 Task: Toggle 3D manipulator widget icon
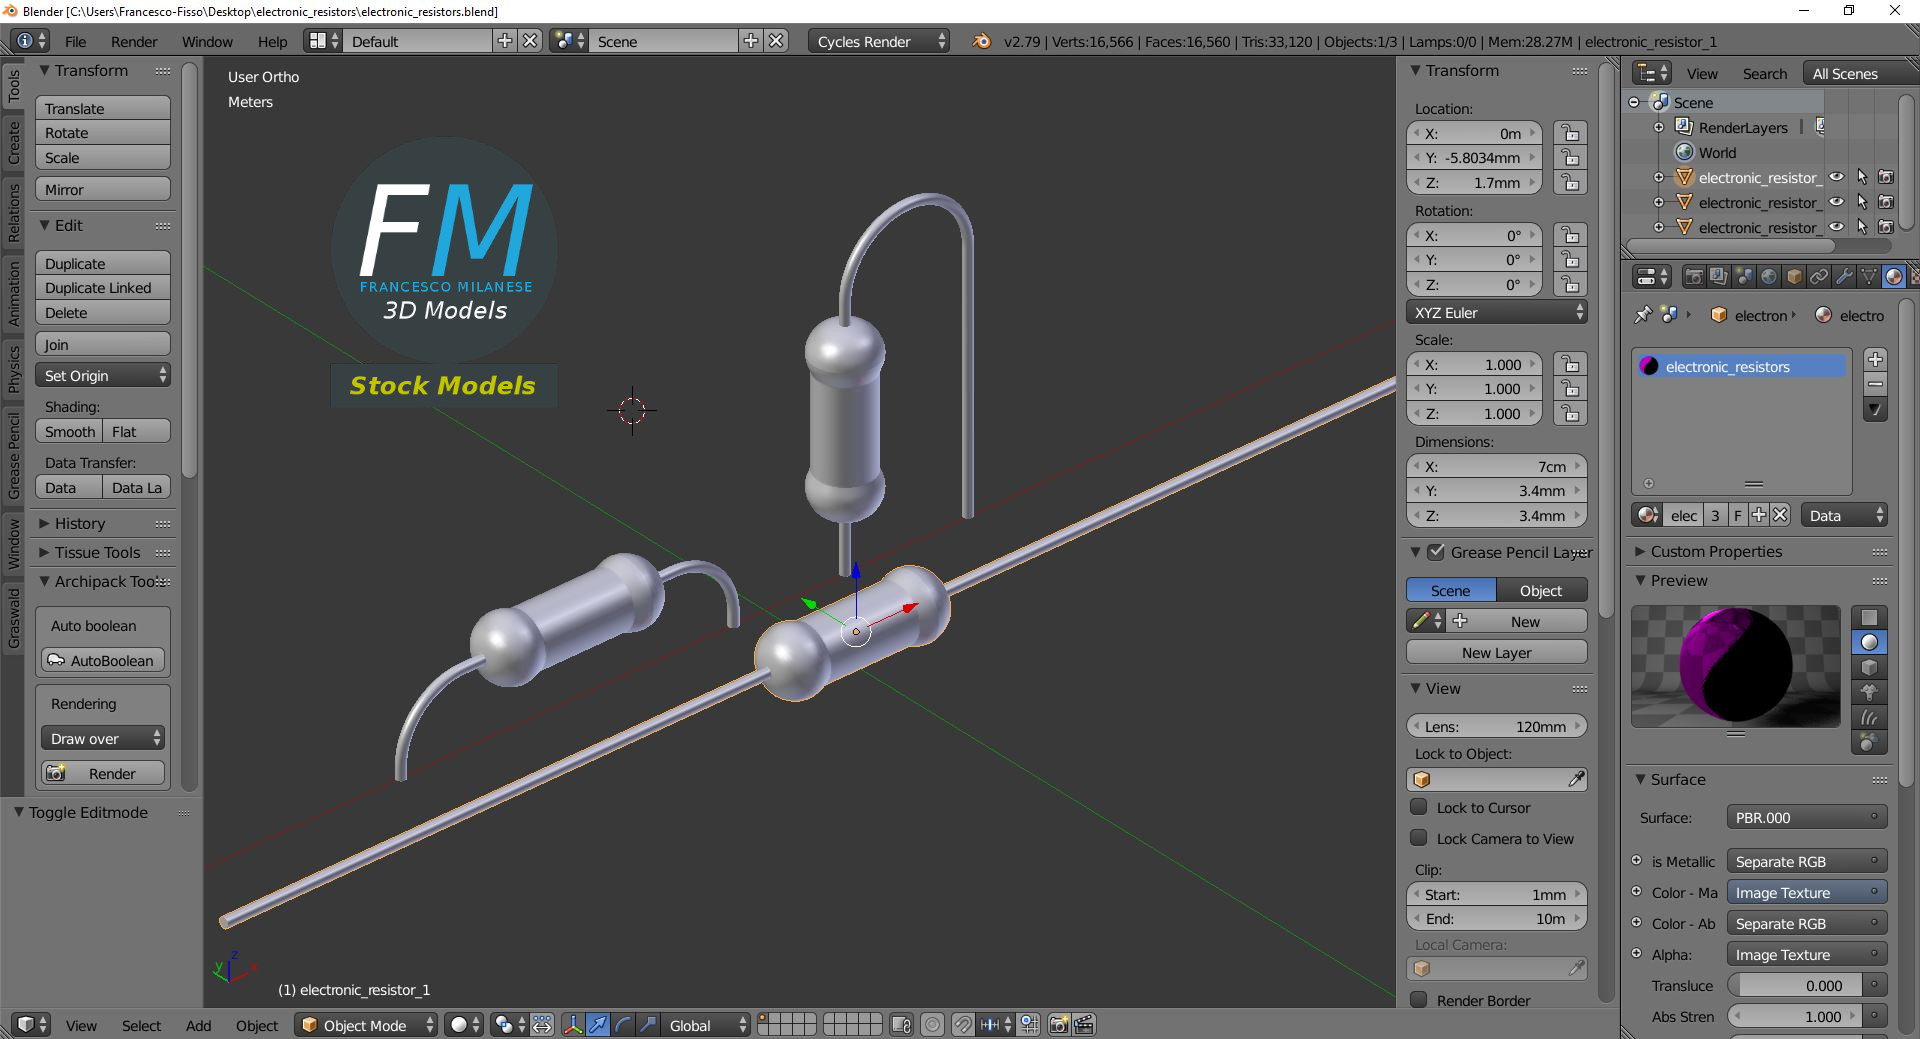[x=573, y=1025]
